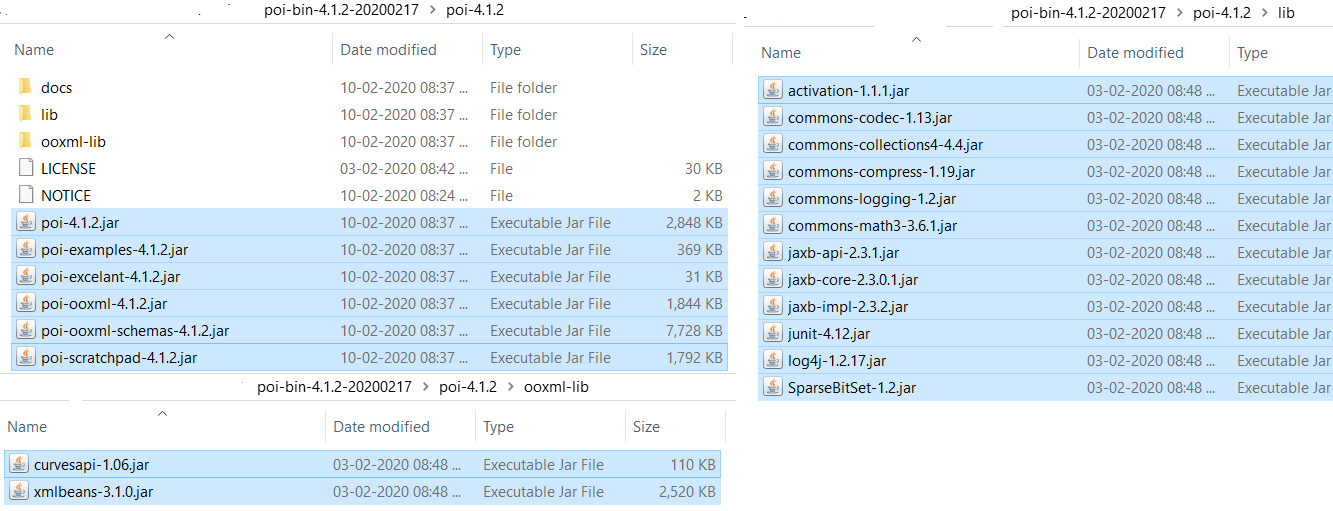Screen dimensions: 1333x511
Task: Sort top-left file list by Size column
Action: click(653, 50)
